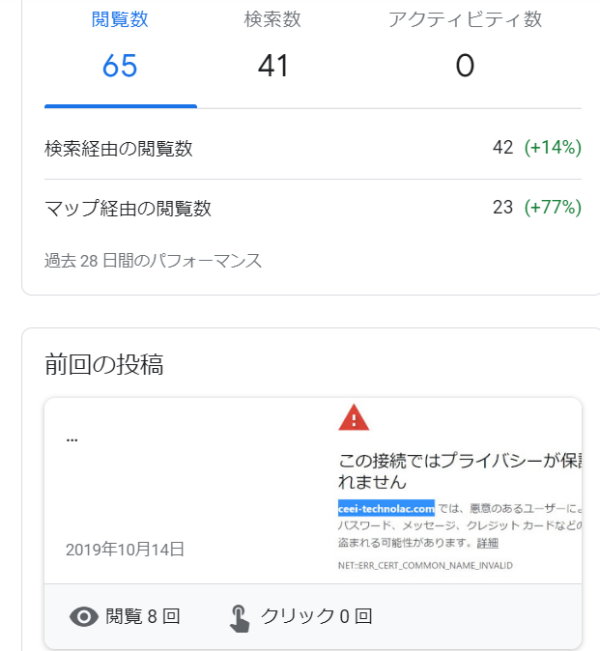Click the highlighted ceei-technolac.com text
This screenshot has height=651, width=600.
(x=386, y=507)
